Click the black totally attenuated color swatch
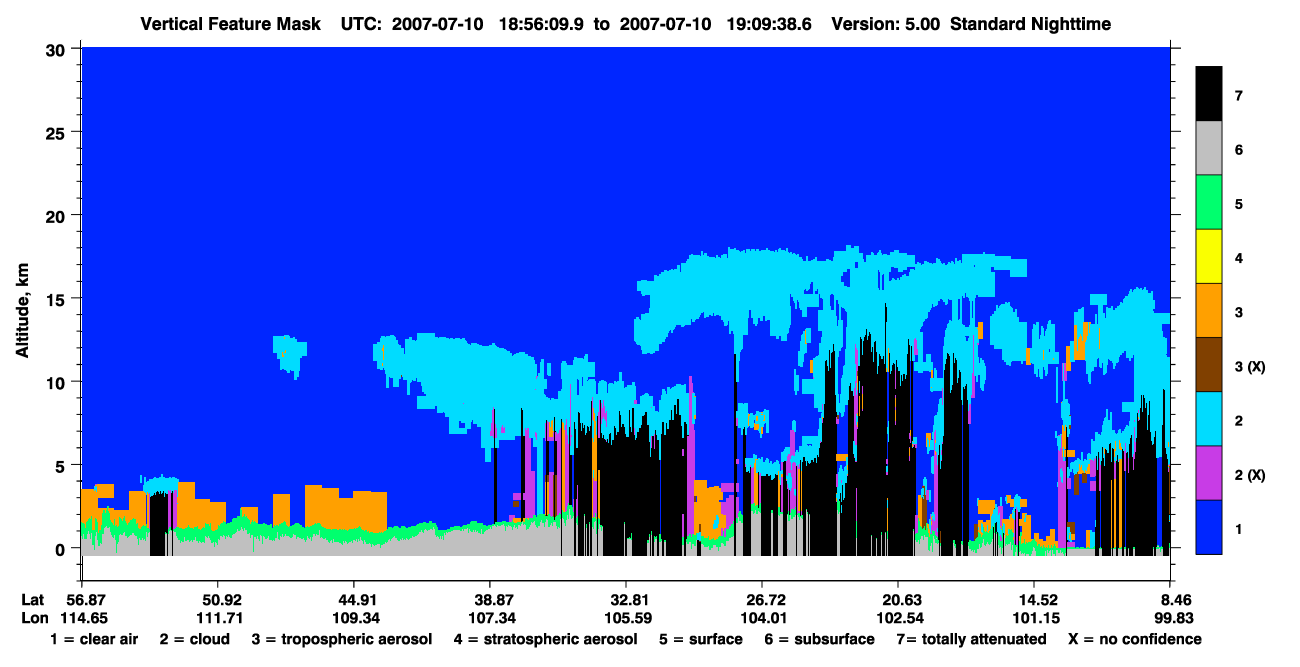 (1209, 94)
